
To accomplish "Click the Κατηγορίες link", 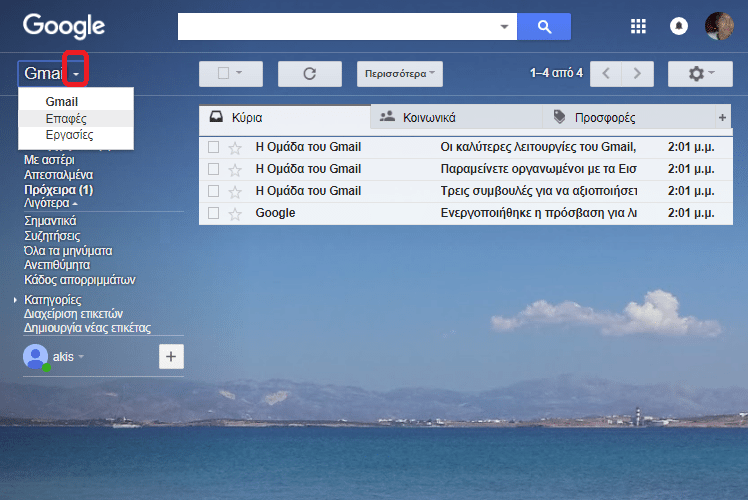I will 52,300.
